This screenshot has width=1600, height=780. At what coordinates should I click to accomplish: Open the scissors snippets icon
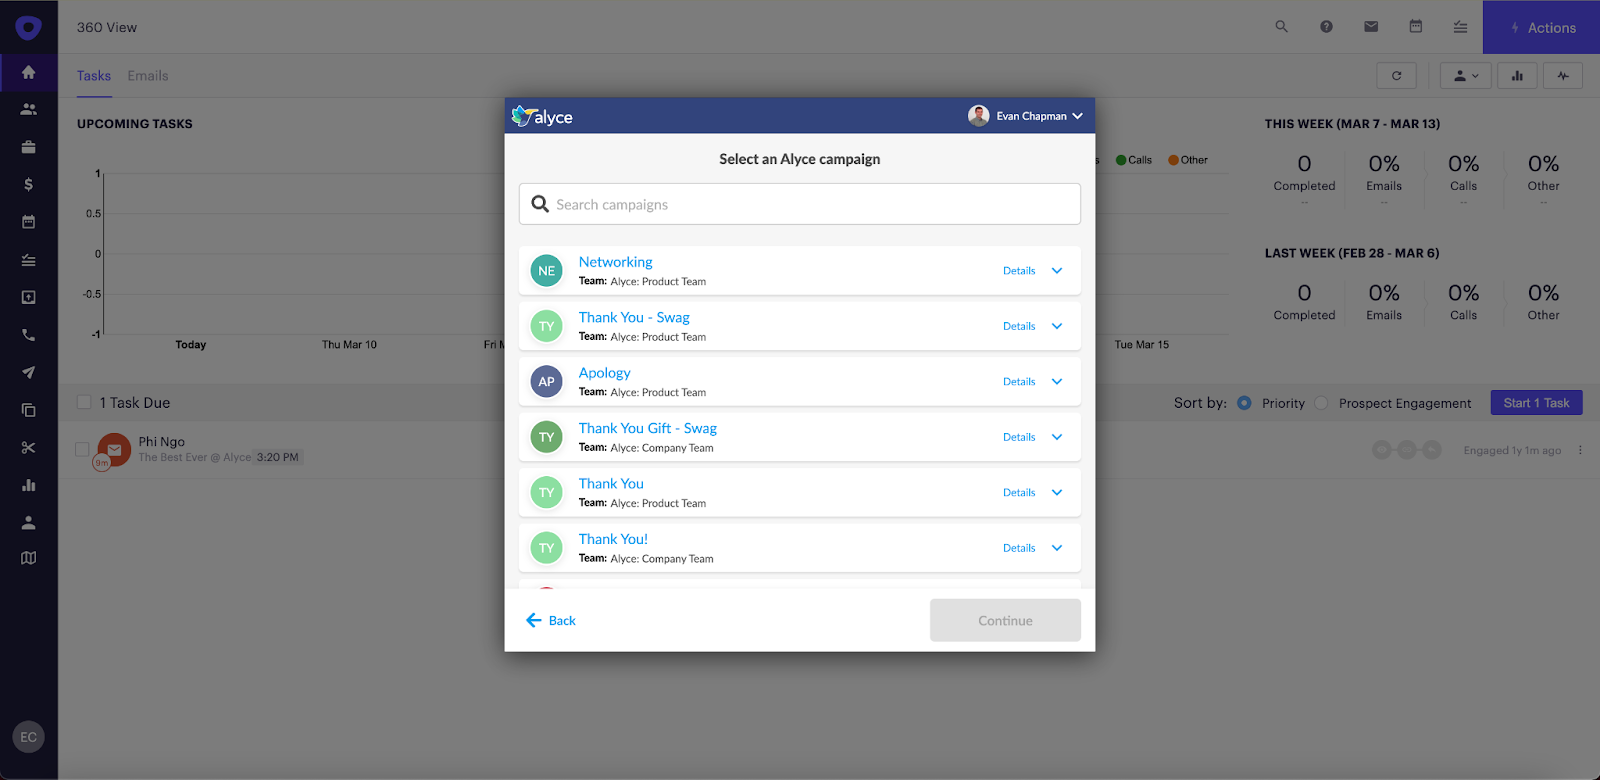28,448
